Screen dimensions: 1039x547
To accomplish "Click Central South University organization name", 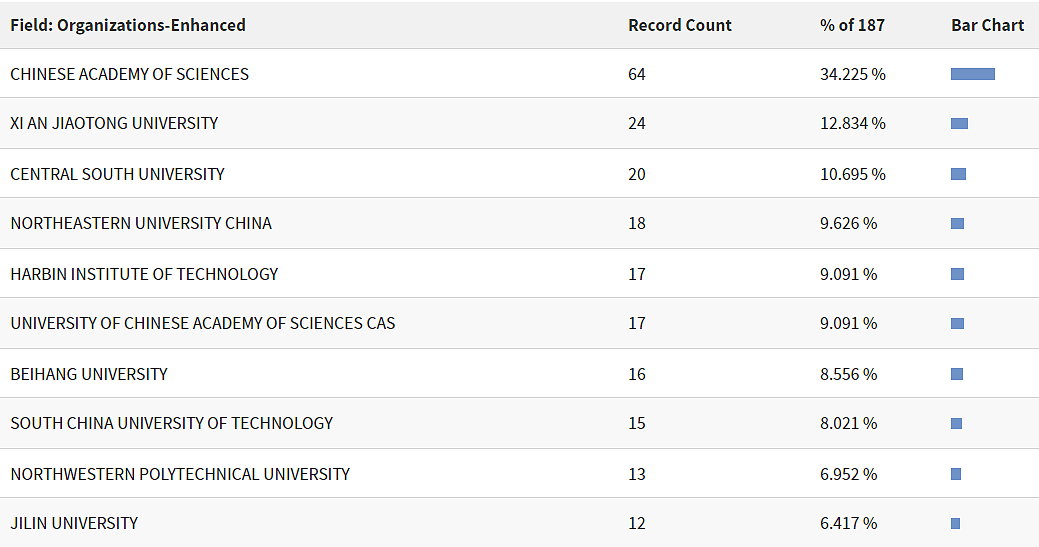I will [x=117, y=174].
